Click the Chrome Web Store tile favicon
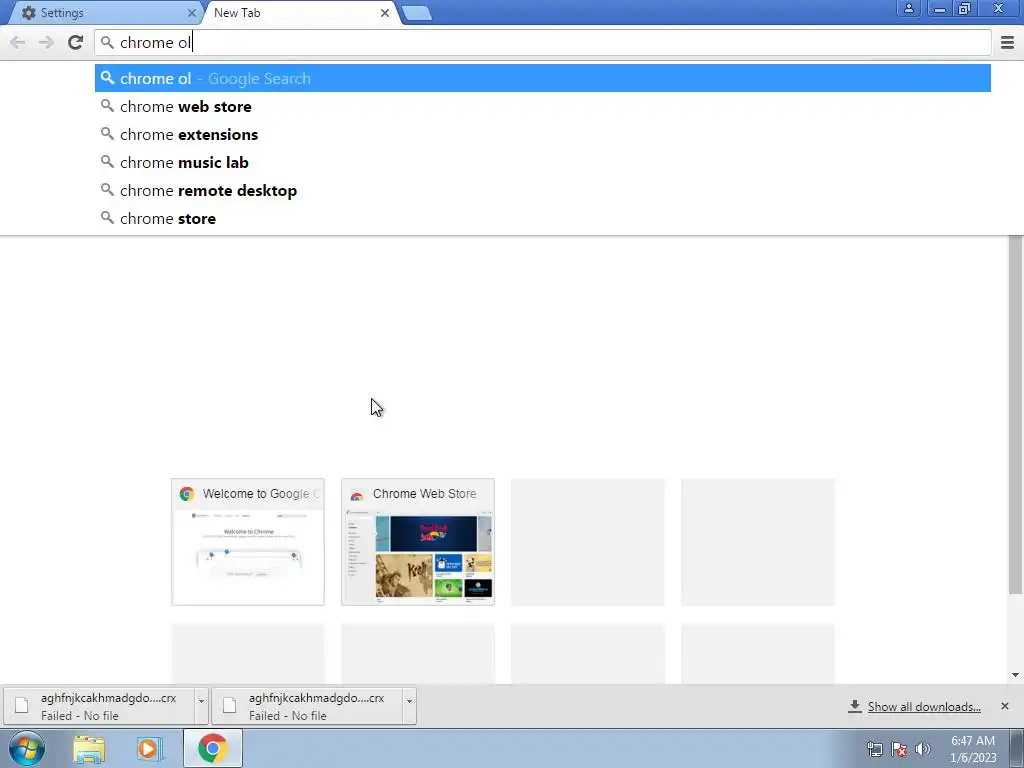The width and height of the screenshot is (1024, 768). click(357, 494)
